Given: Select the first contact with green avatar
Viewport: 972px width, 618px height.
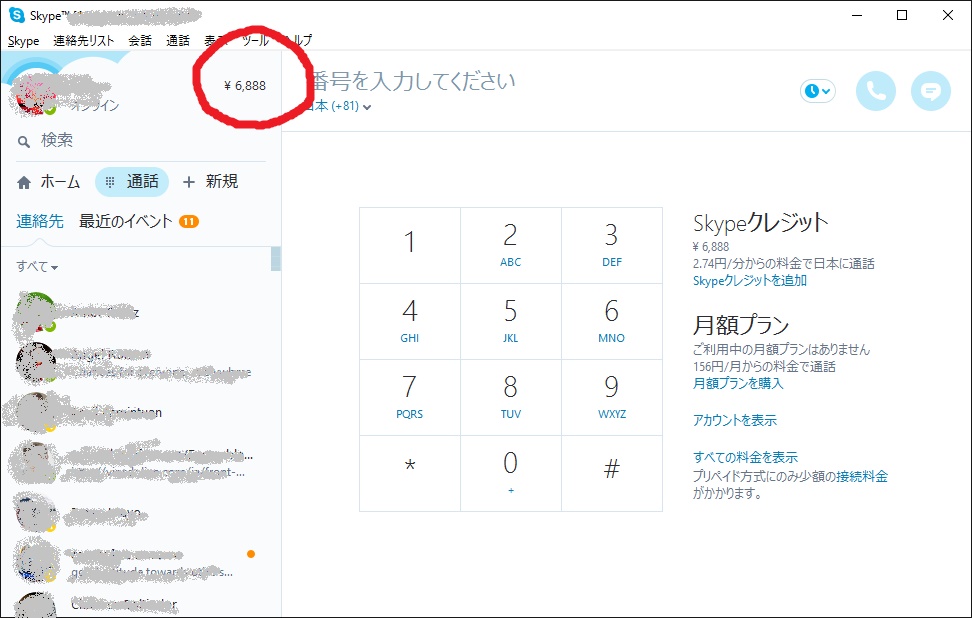Looking at the screenshot, I should 141,313.
